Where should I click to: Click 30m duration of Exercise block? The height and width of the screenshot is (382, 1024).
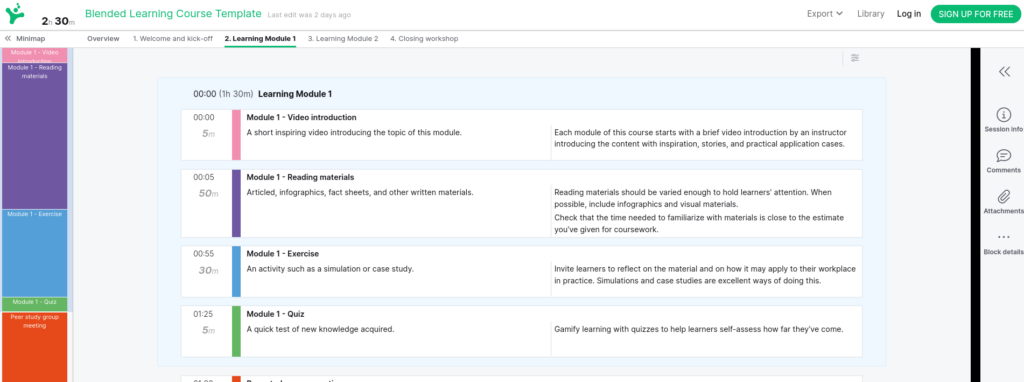pyautogui.click(x=208, y=270)
